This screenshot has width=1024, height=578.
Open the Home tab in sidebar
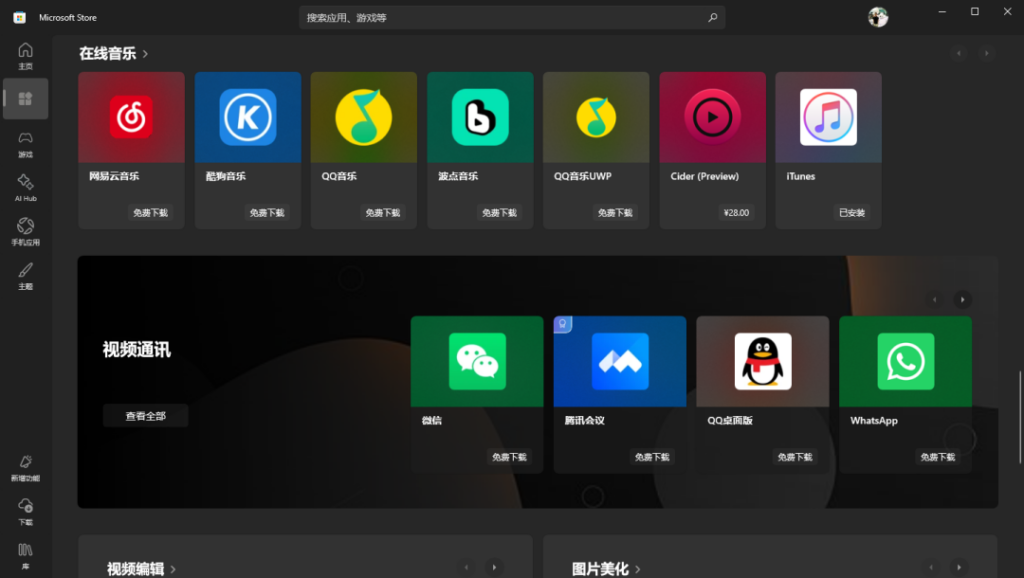point(25,56)
